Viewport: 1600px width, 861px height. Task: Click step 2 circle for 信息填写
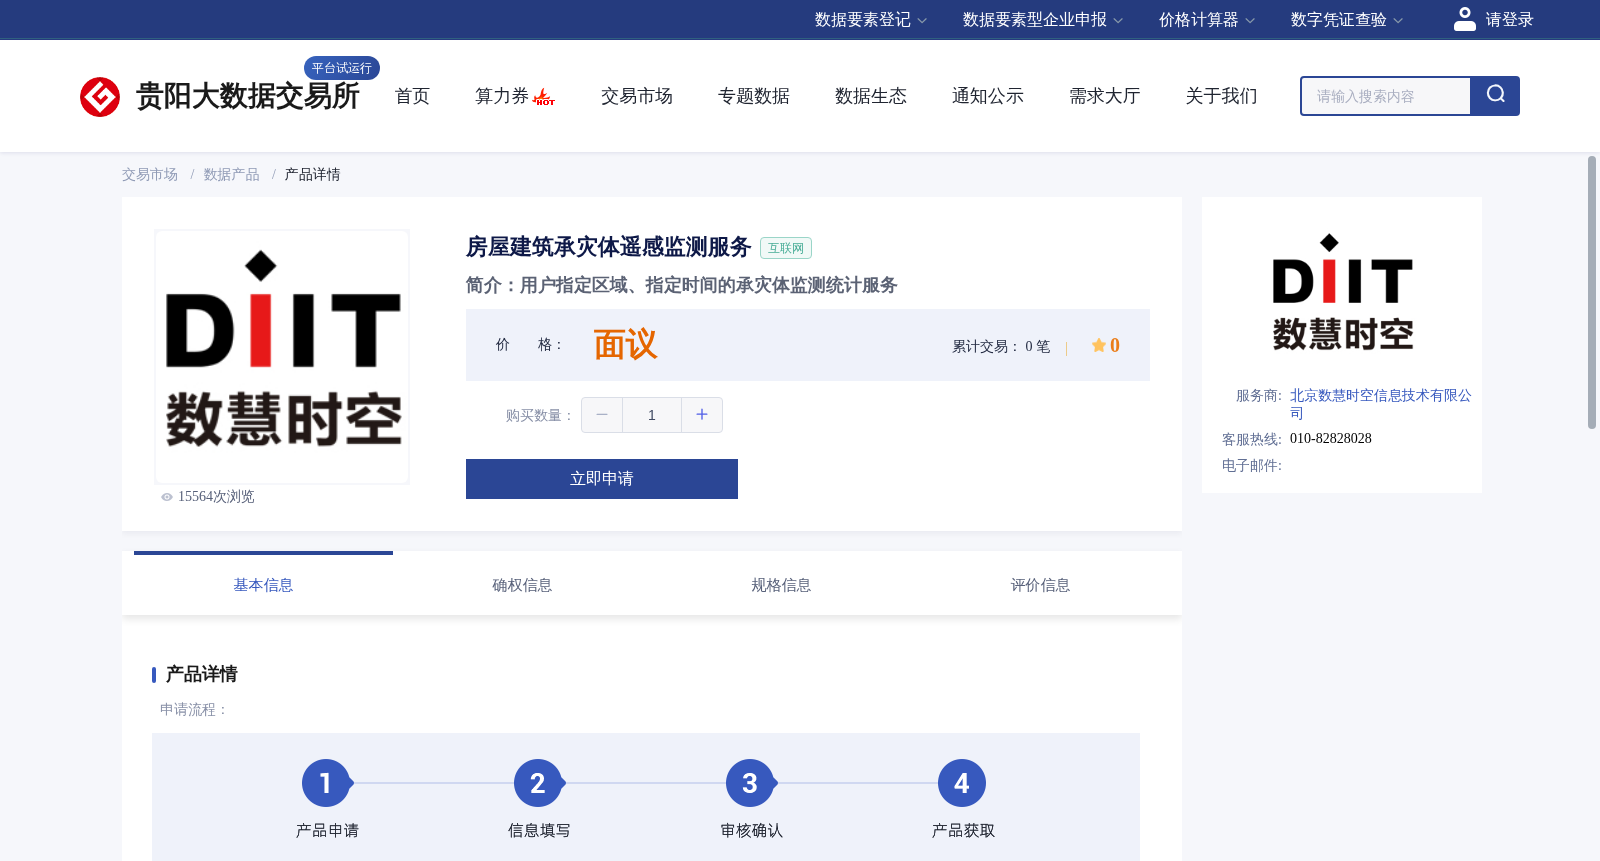(538, 783)
